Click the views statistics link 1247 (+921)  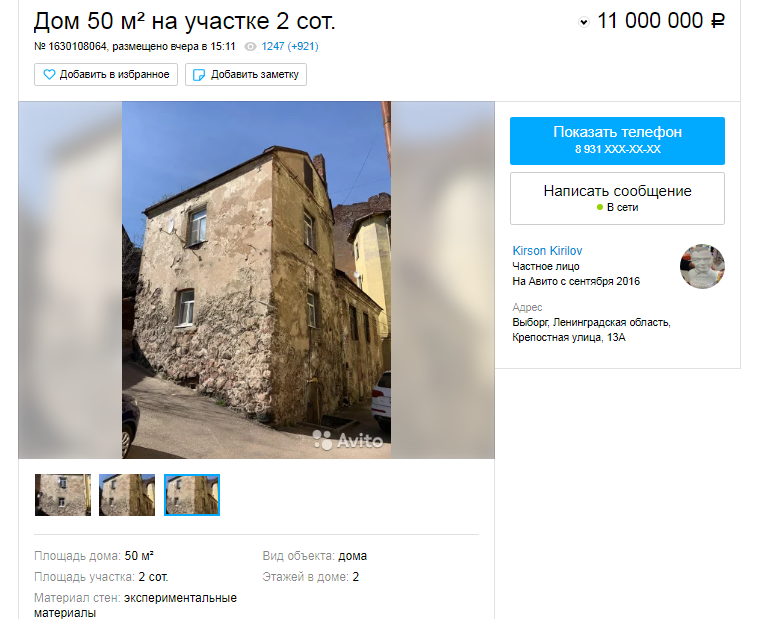coord(290,46)
